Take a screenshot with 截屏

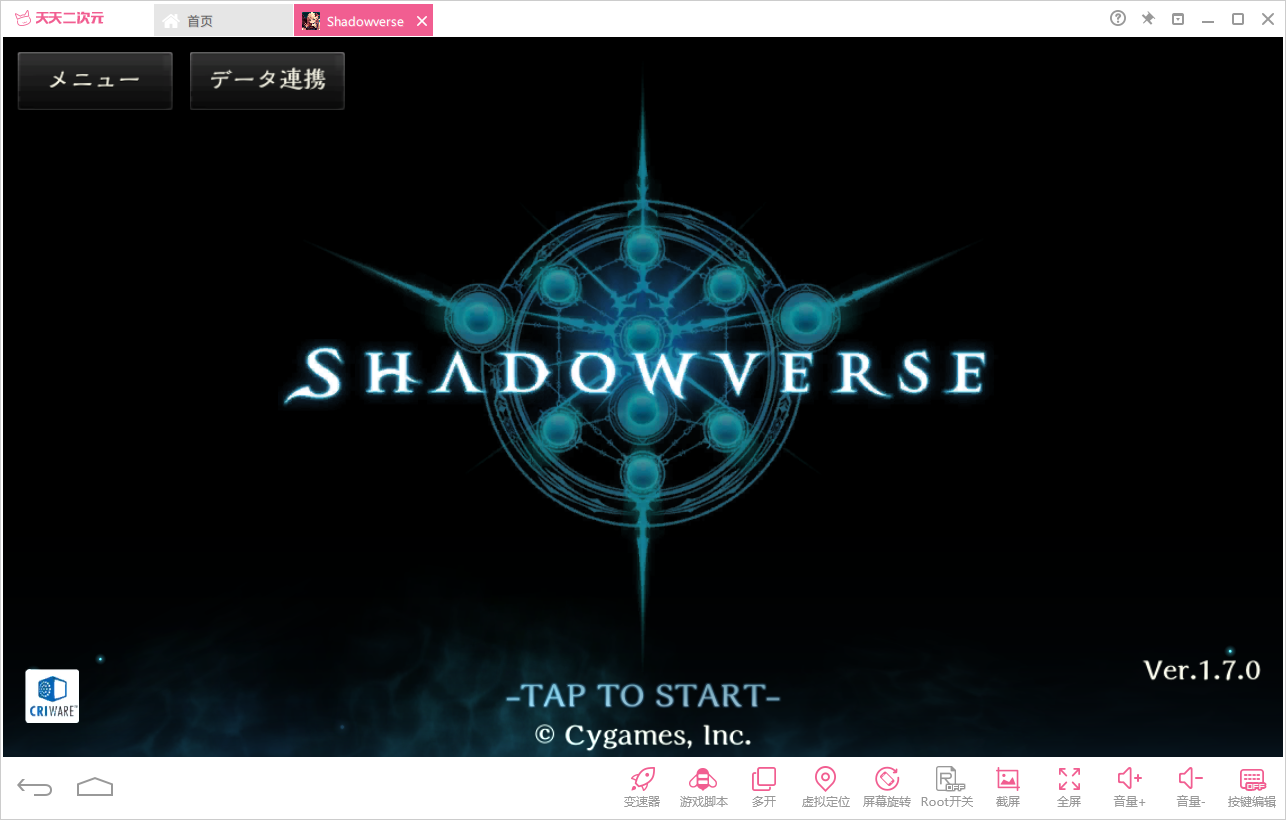coord(1008,787)
